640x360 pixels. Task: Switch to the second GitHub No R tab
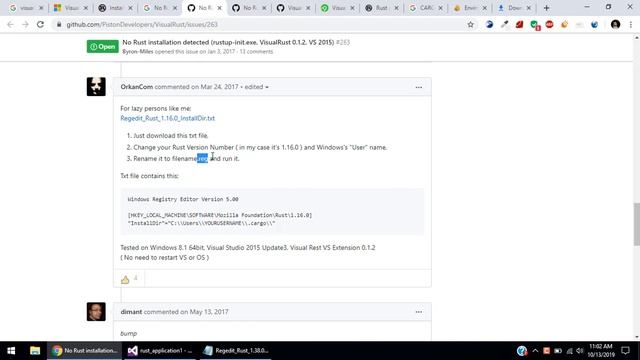249,8
